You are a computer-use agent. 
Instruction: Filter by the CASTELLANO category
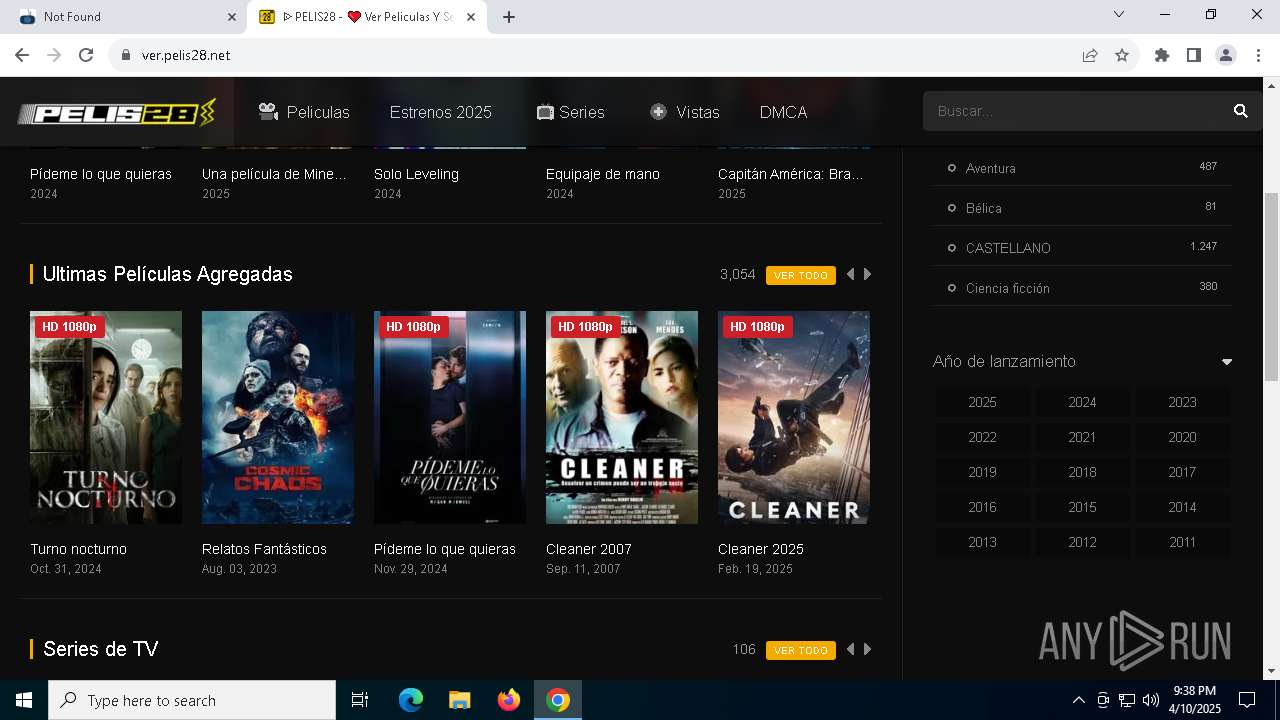[x=1008, y=248]
